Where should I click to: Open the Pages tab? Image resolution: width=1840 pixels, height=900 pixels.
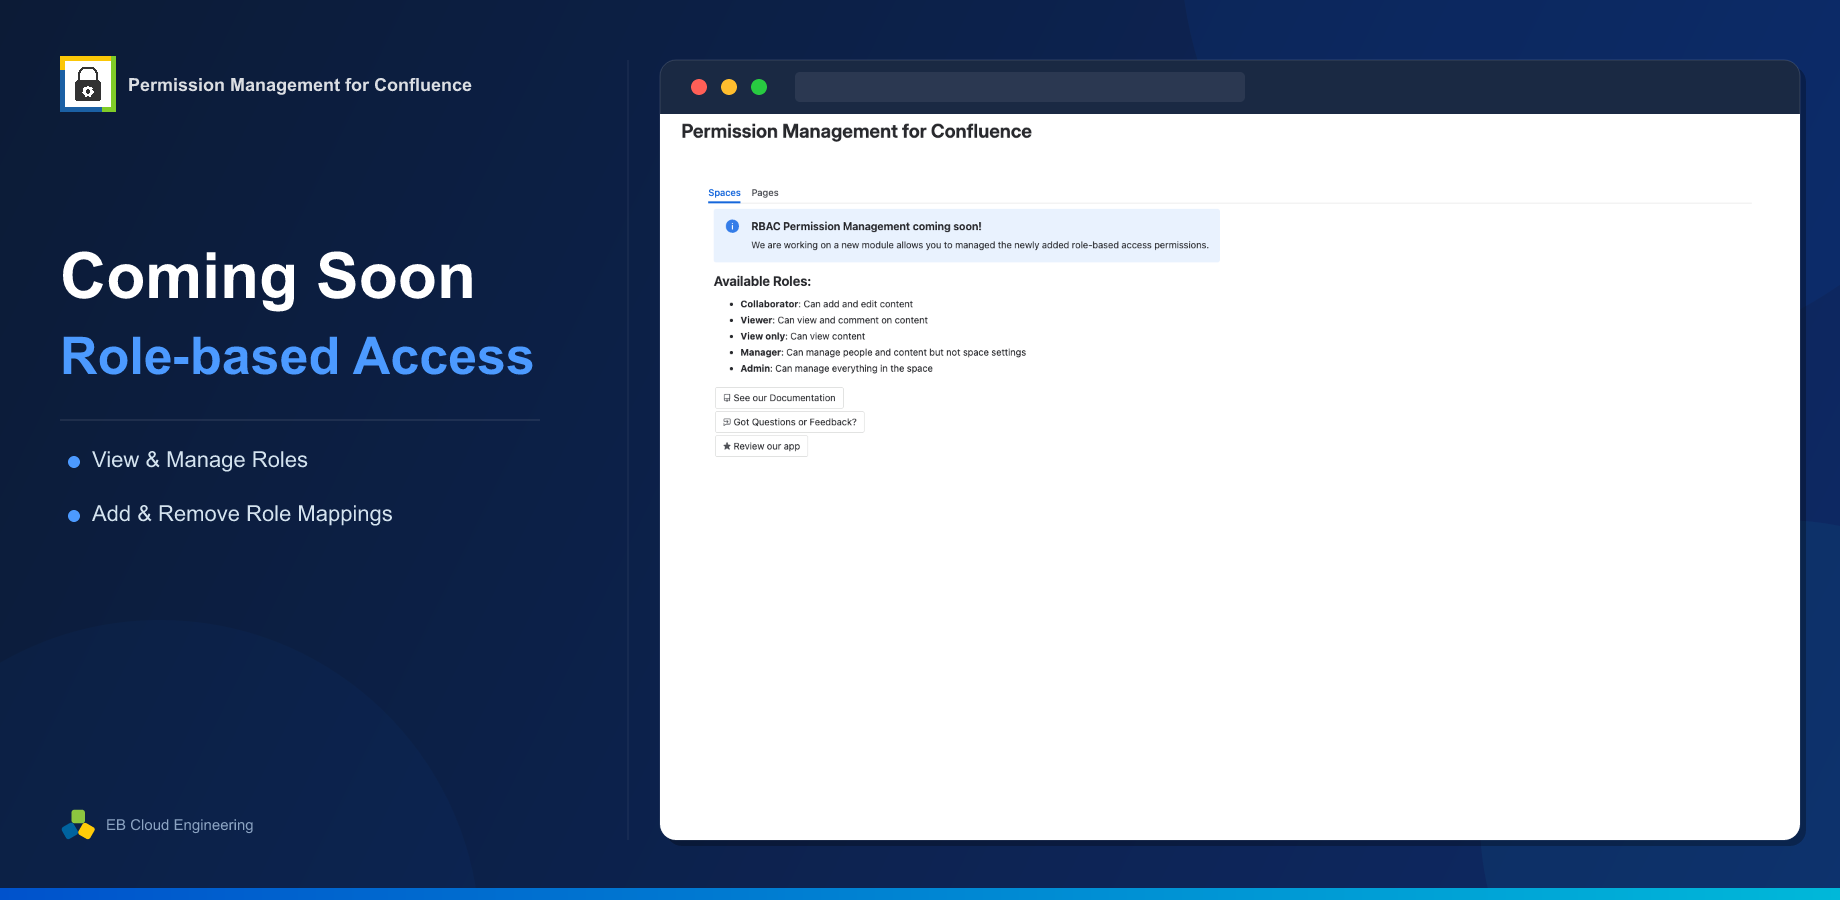765,193
